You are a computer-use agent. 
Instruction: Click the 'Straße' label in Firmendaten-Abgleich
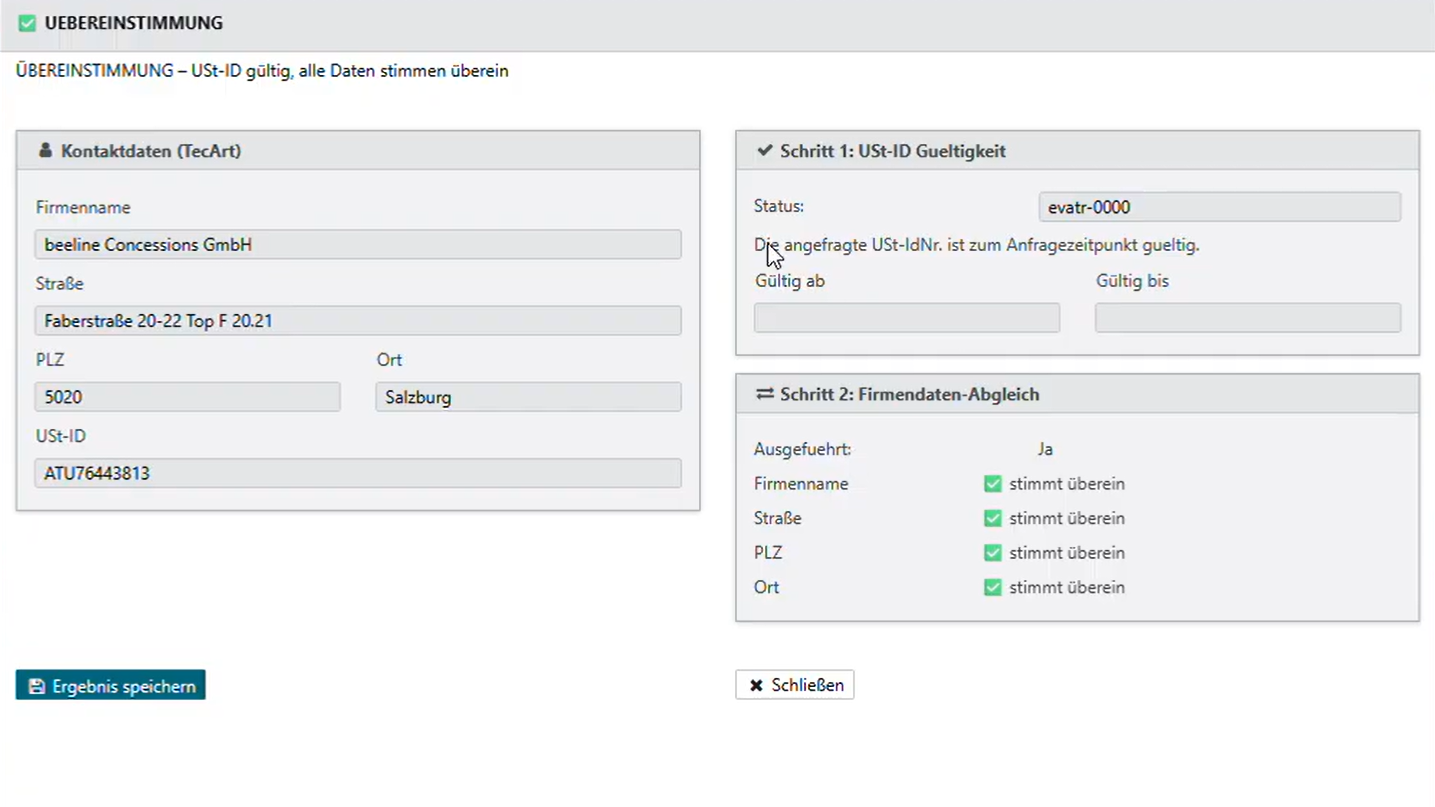[x=778, y=518]
